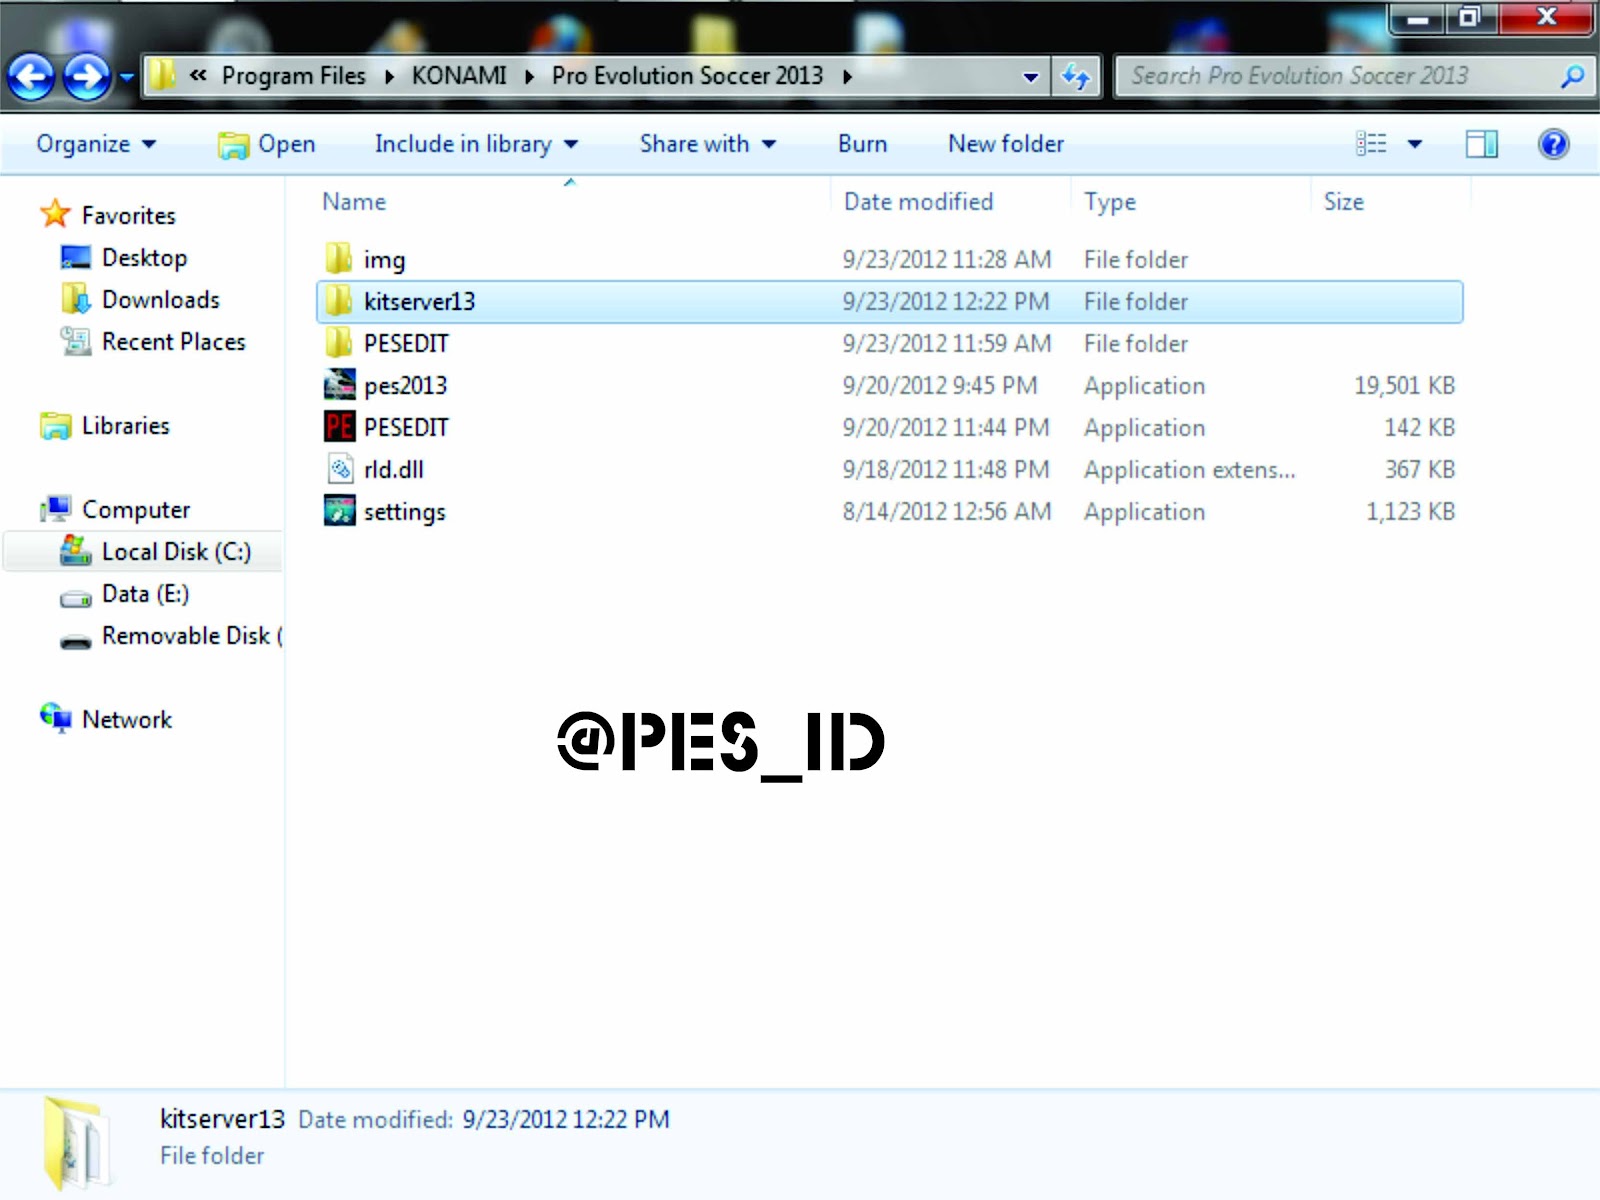Expand the arrow after KONAMI breadcrumb

pyautogui.click(x=529, y=77)
